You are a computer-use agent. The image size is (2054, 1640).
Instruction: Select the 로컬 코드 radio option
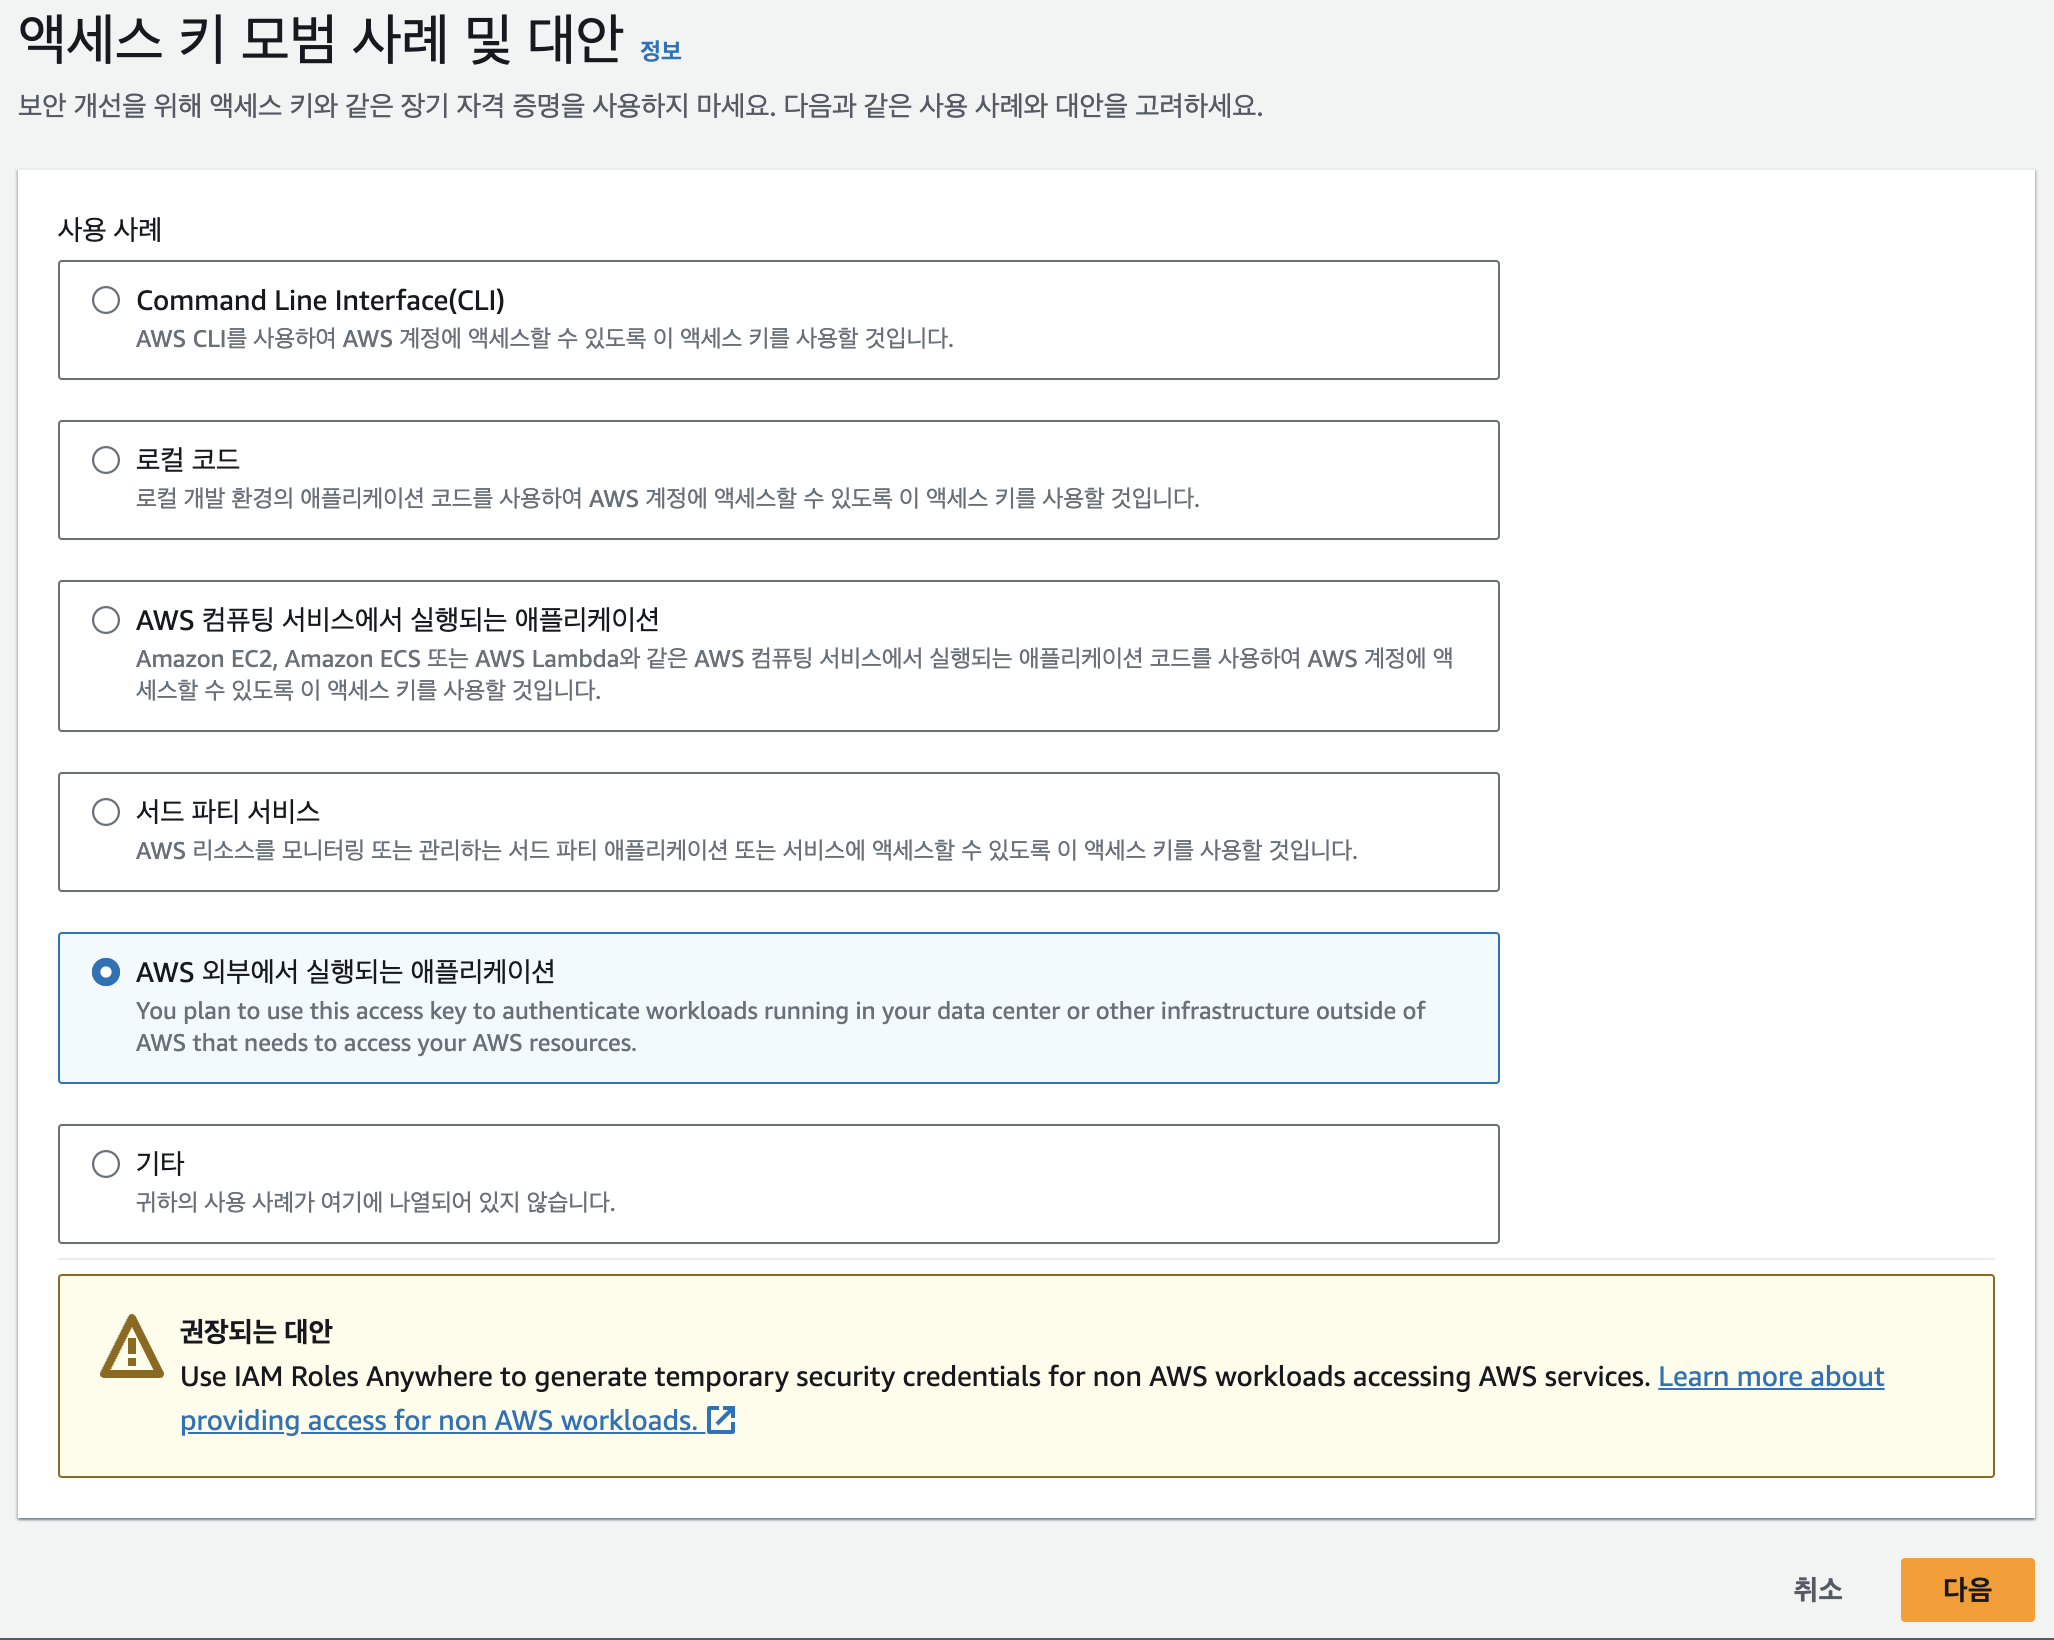pyautogui.click(x=106, y=460)
